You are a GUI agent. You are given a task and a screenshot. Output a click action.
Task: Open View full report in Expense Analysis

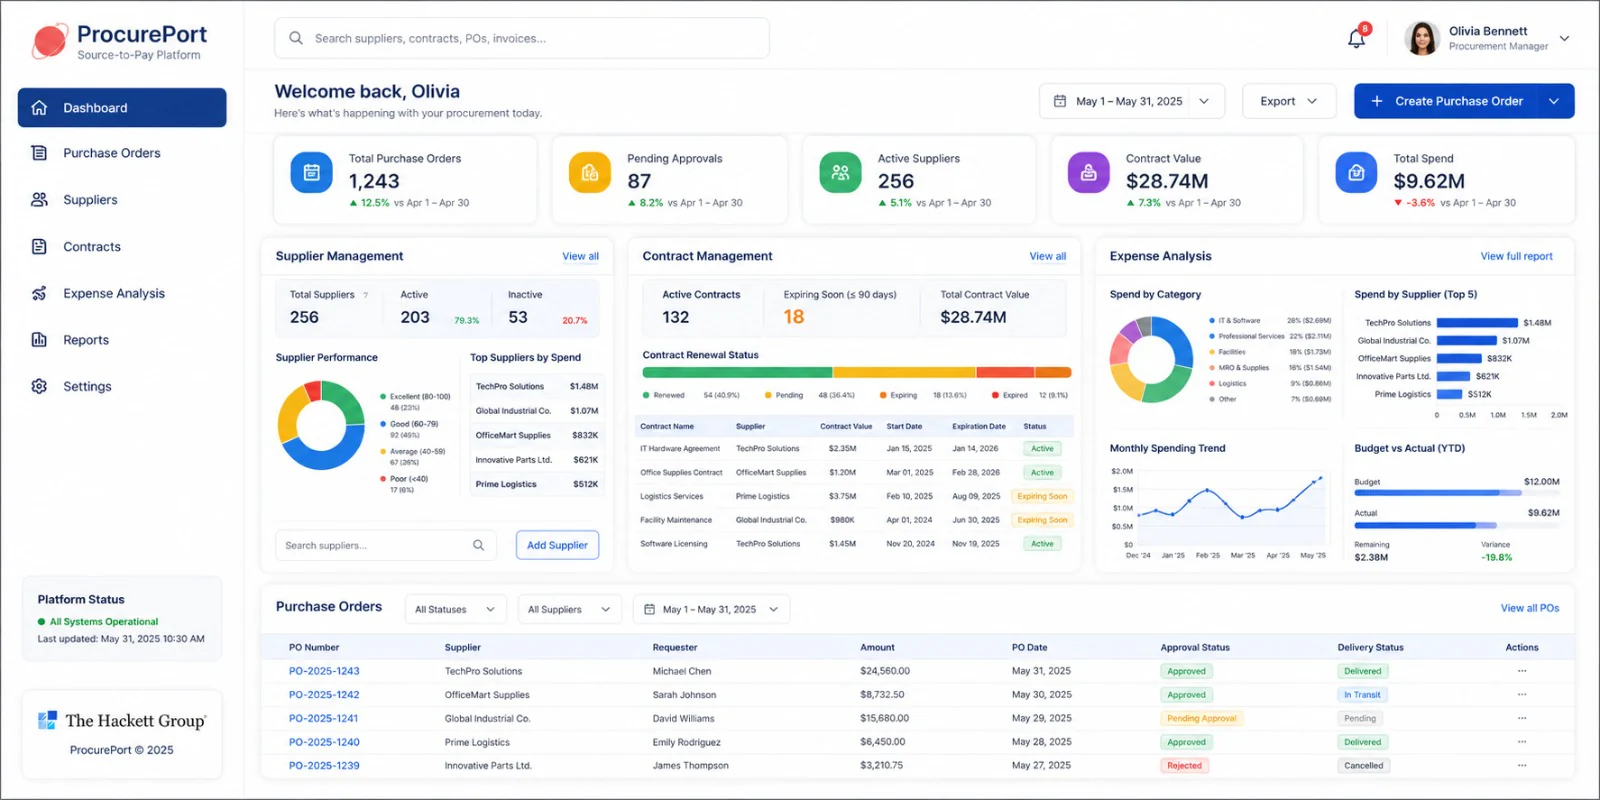(1516, 257)
